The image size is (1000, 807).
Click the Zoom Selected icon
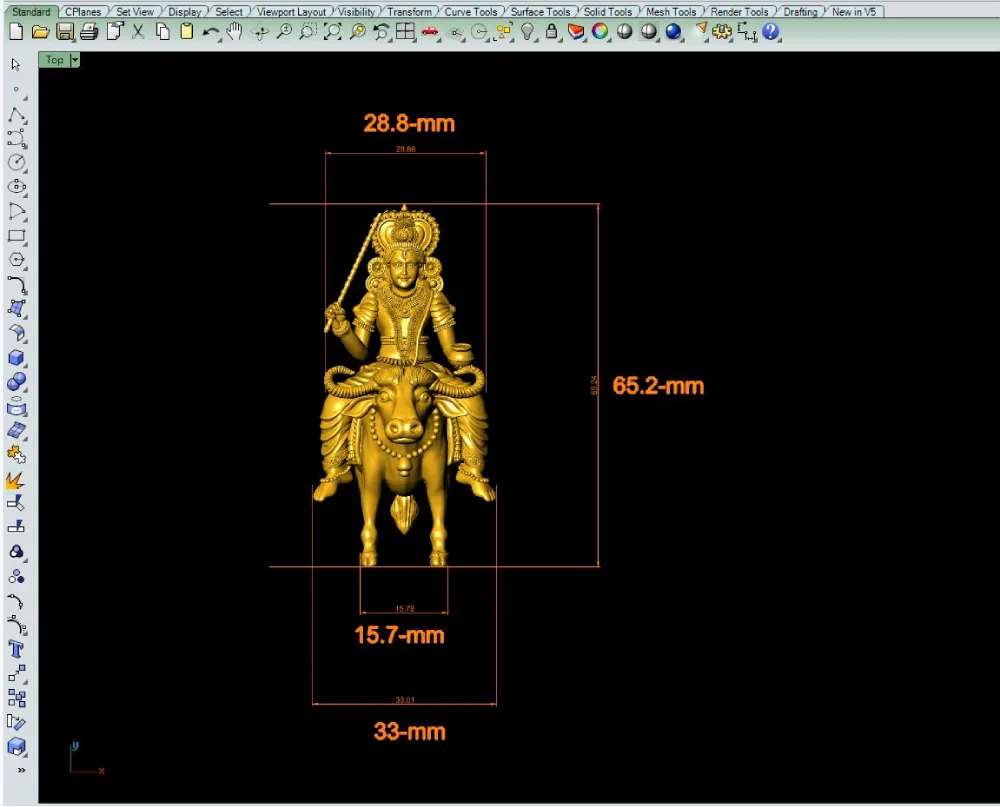point(358,31)
